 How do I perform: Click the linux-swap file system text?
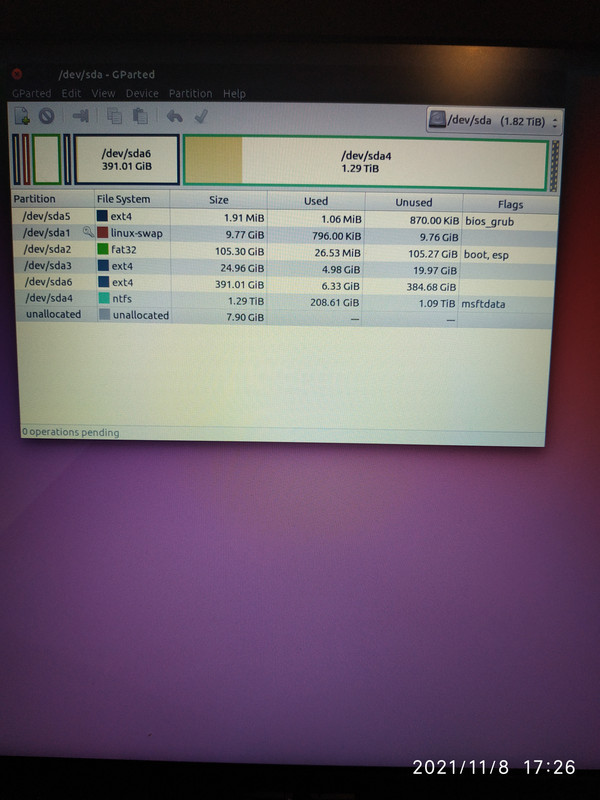[136, 233]
